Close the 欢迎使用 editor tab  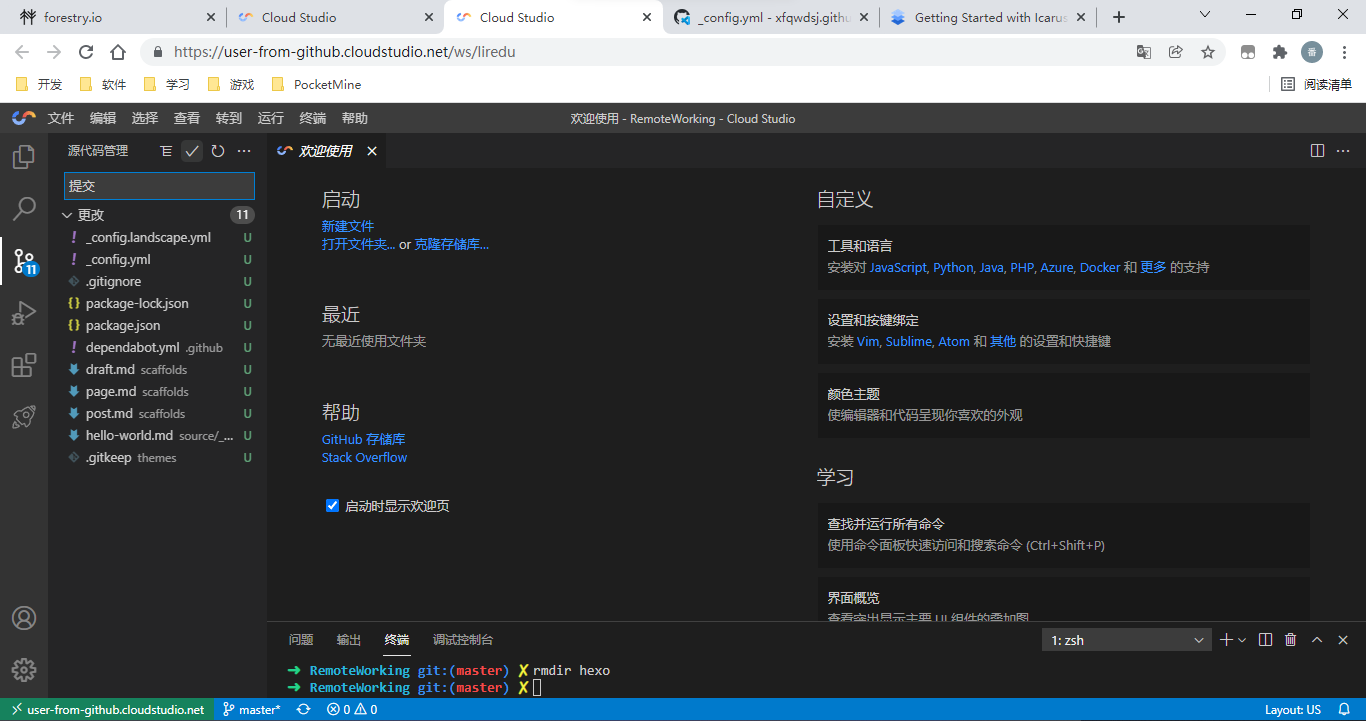point(372,151)
